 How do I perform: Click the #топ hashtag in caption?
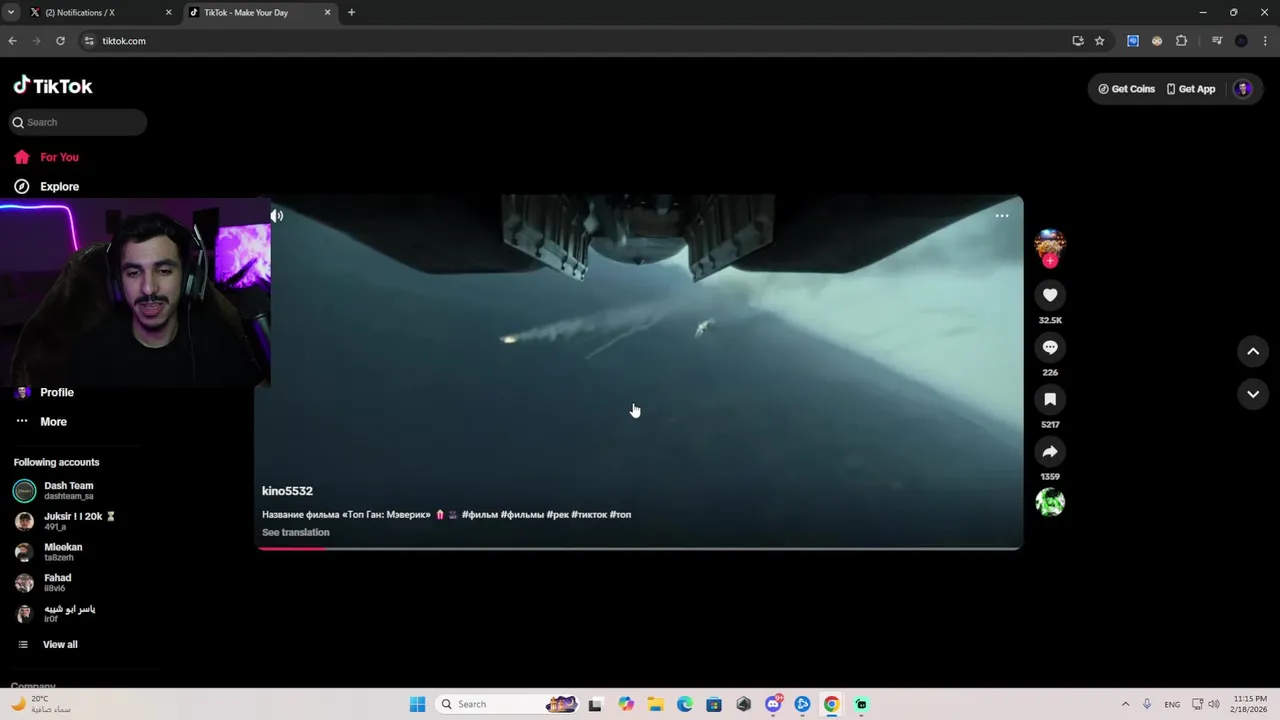pyautogui.click(x=620, y=514)
